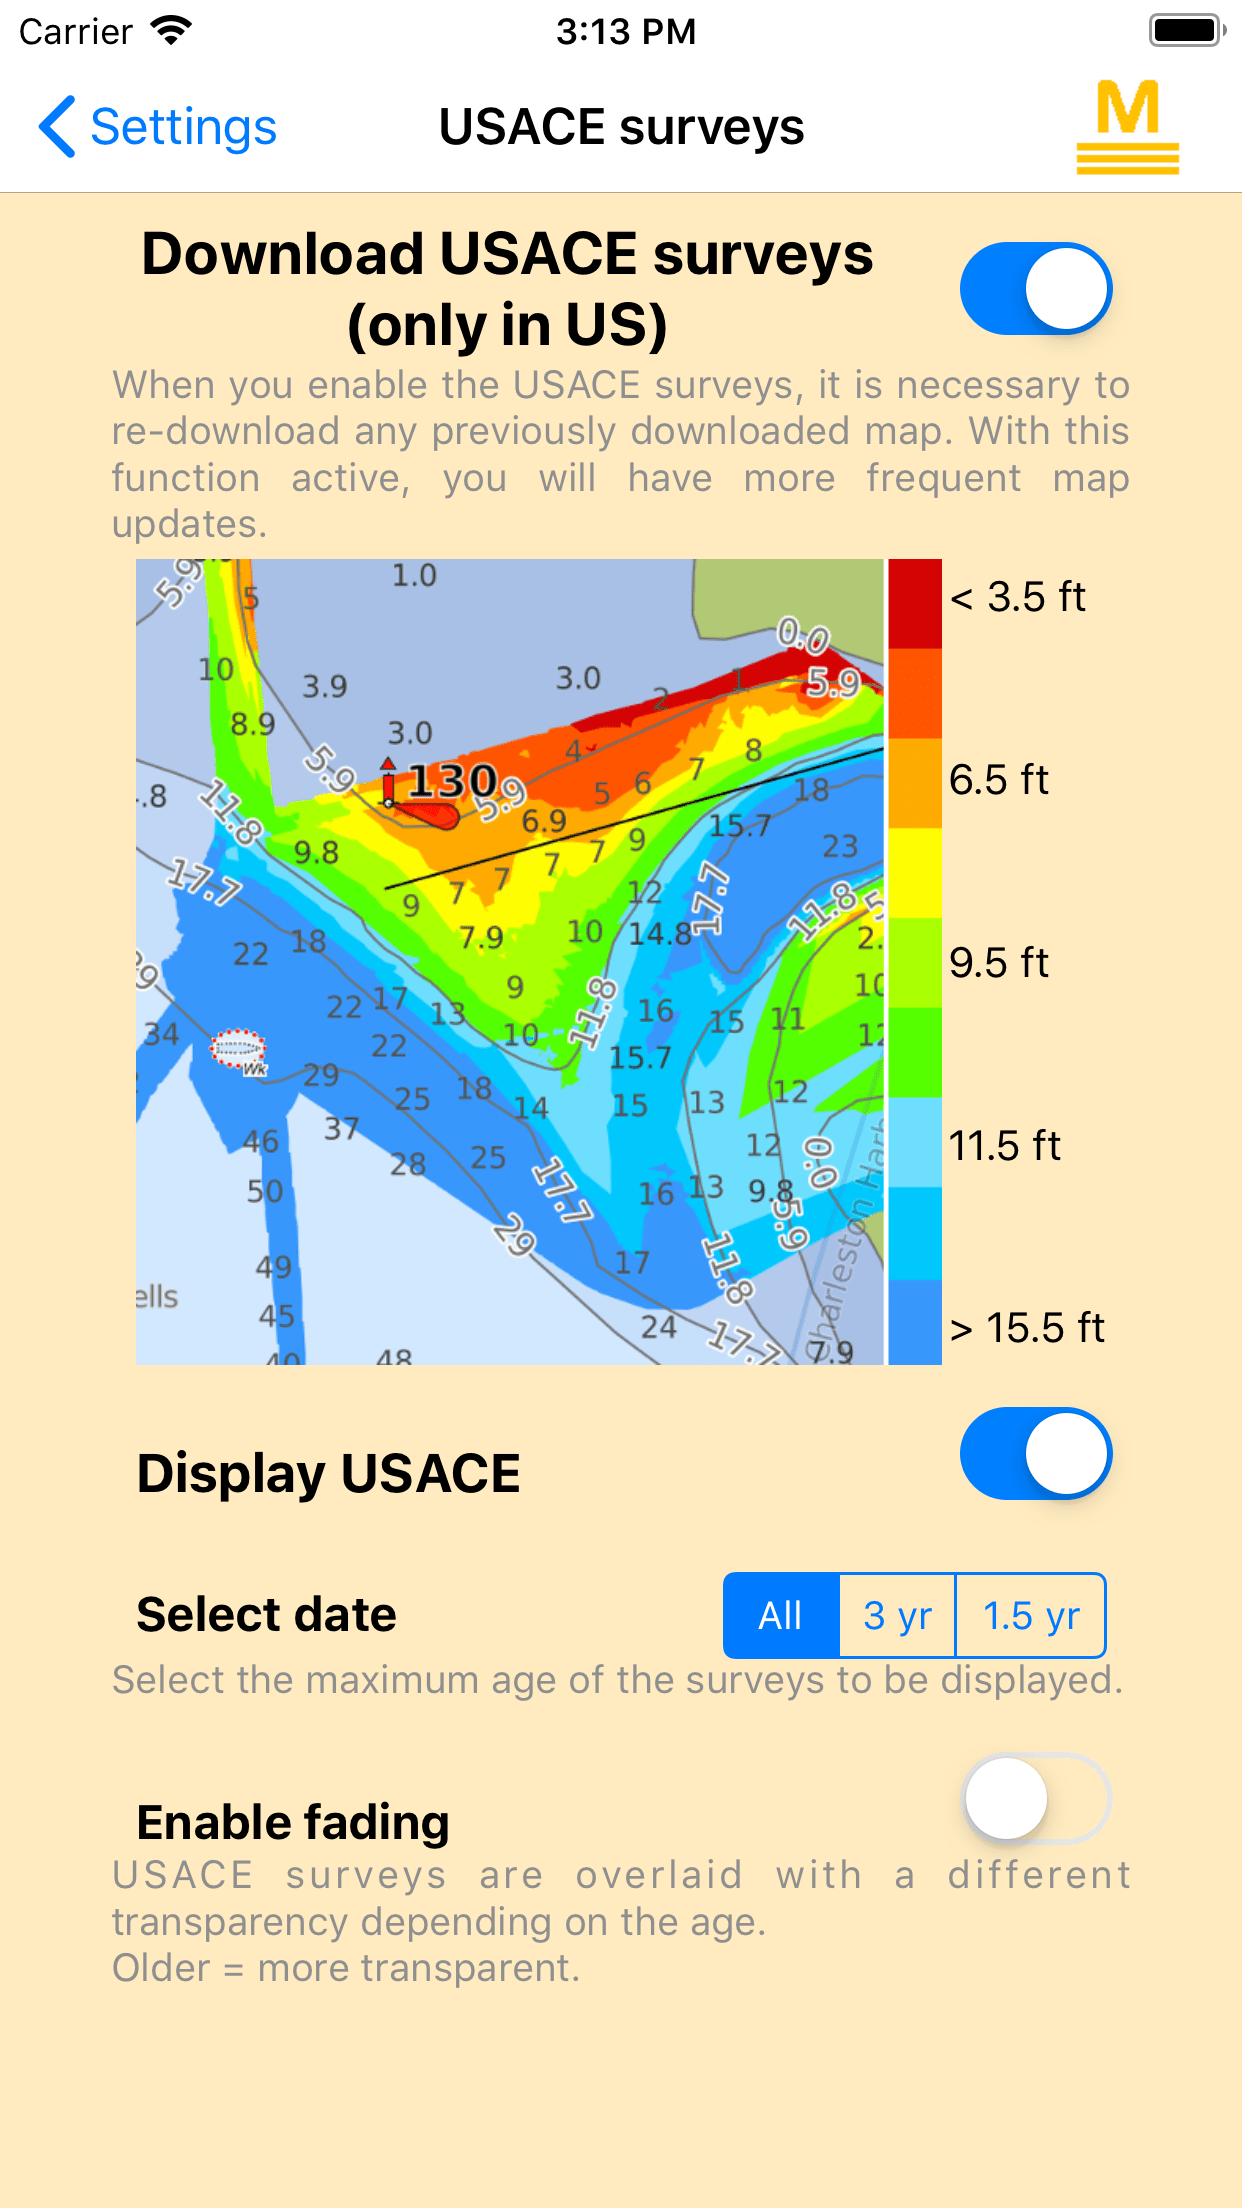1242x2208 pixels.
Task: Tap the yellow depth legend swatch
Action: point(915,873)
